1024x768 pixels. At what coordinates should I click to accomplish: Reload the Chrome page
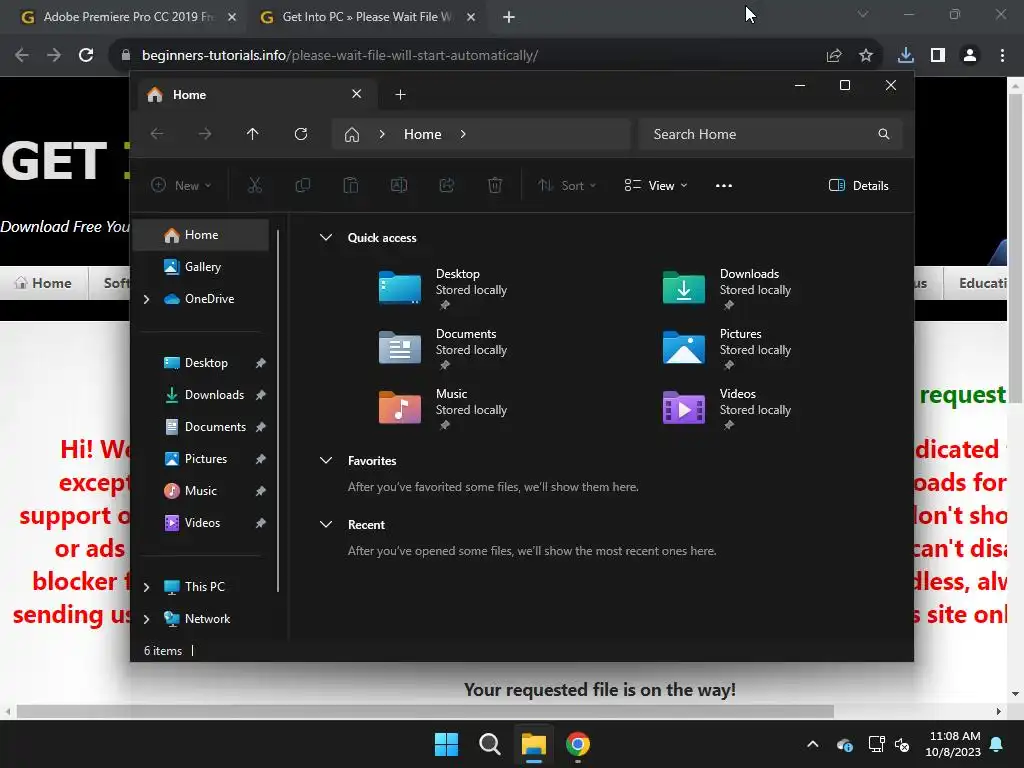pos(86,56)
